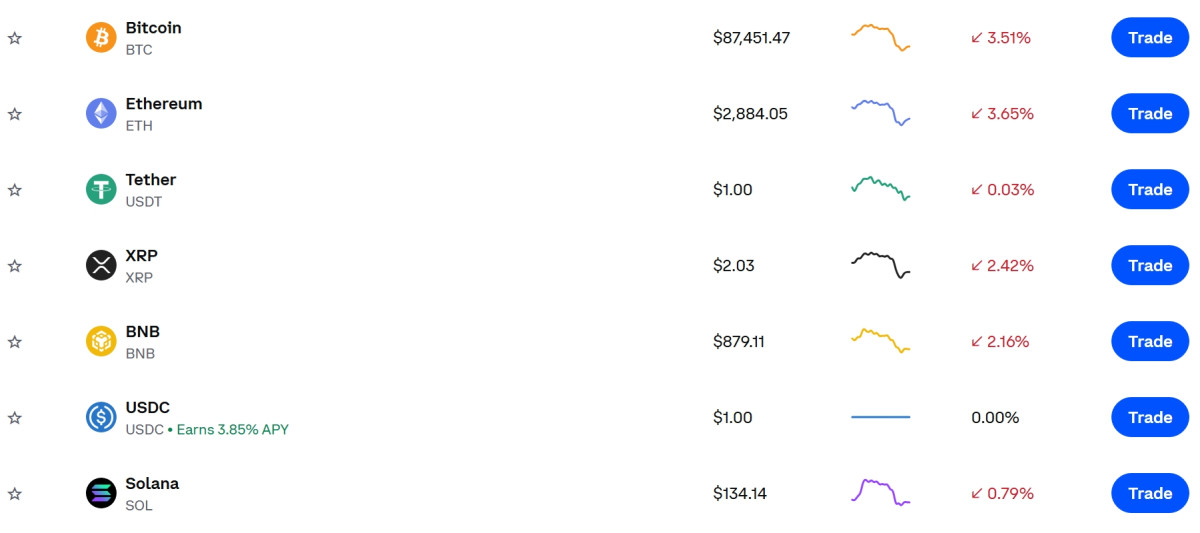Hit the Trade button in Solana row
The image size is (1200, 533).
click(1150, 493)
